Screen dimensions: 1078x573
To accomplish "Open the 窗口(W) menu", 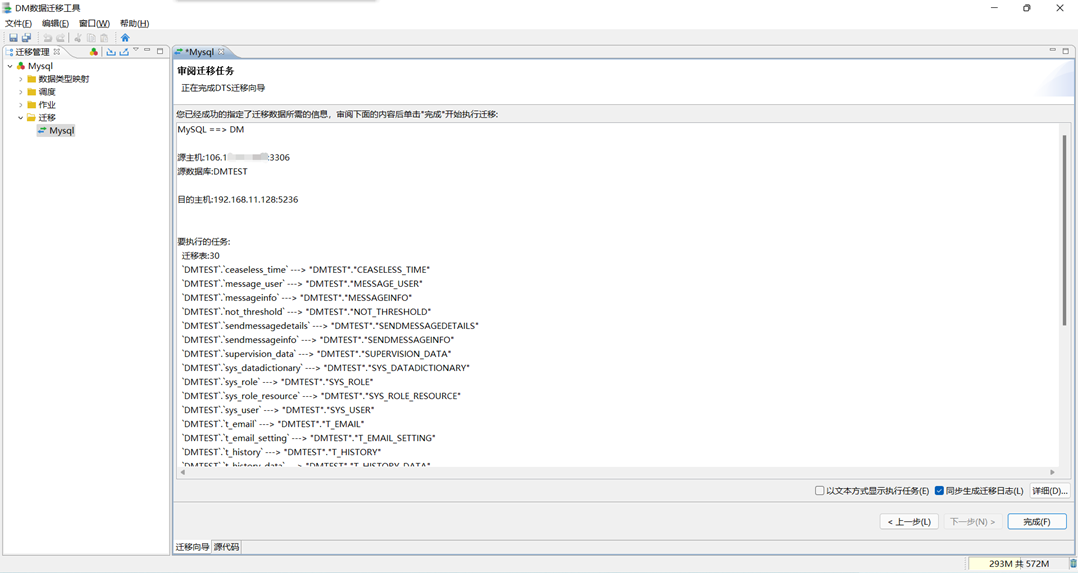I will (x=94, y=23).
